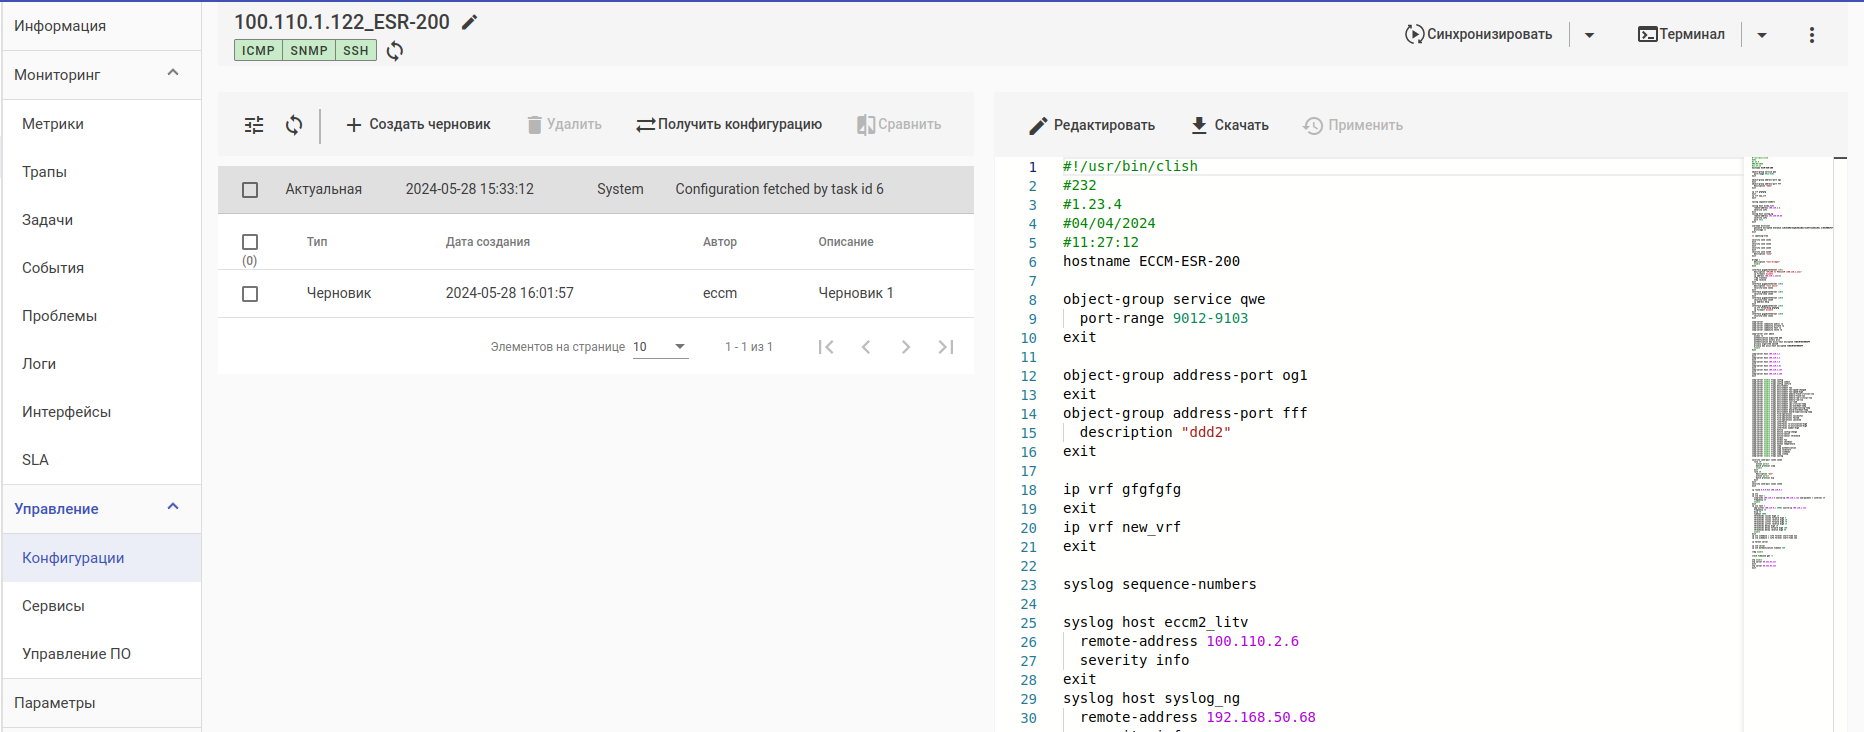Jump to last page of drafts

[945, 347]
